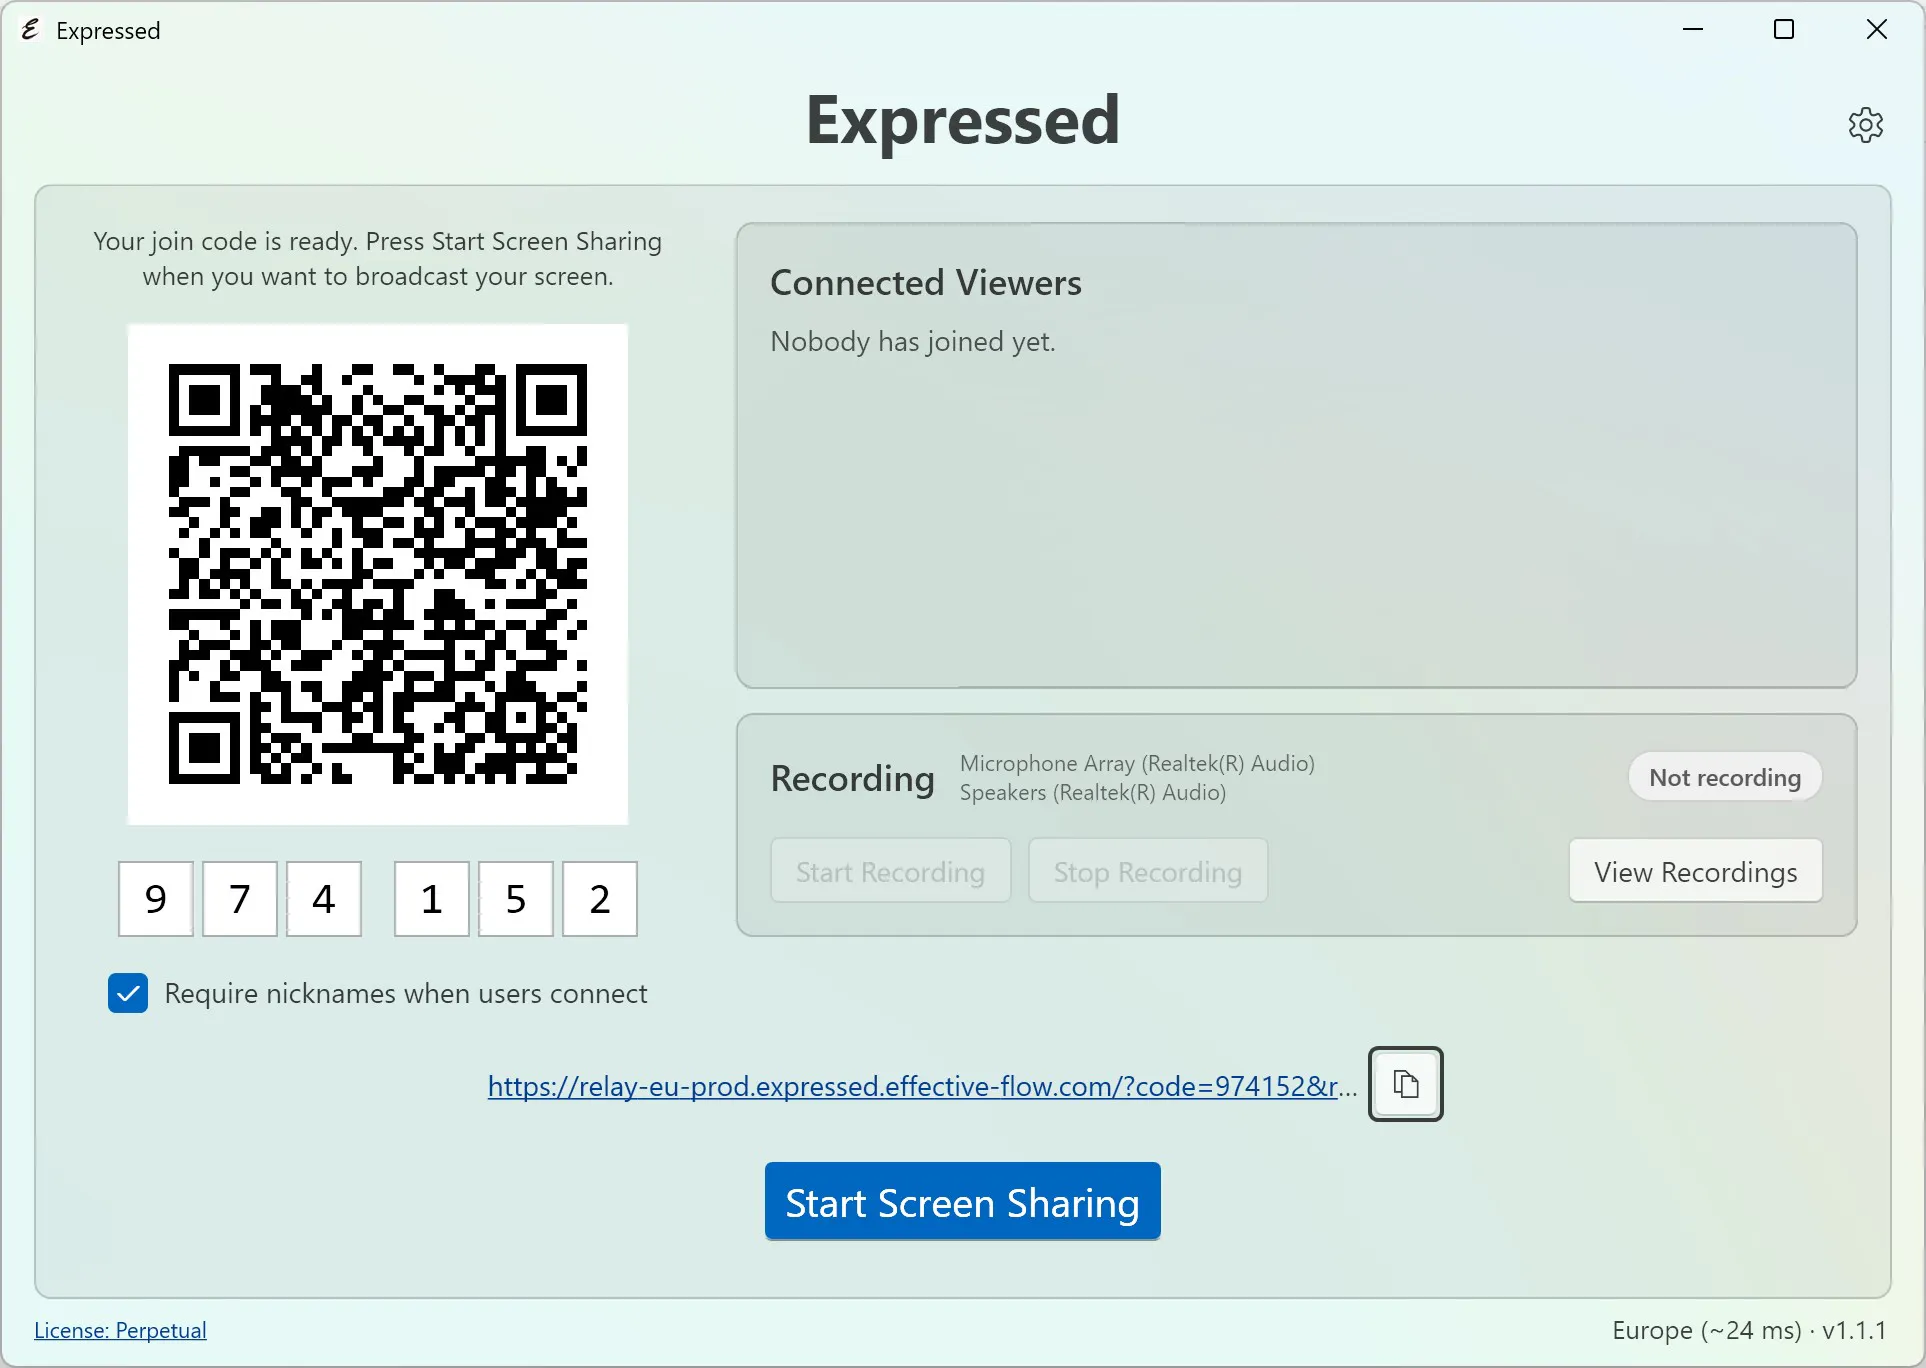Screen dimensions: 1926x1368
Task: Click the Start Recording button
Action: click(890, 871)
